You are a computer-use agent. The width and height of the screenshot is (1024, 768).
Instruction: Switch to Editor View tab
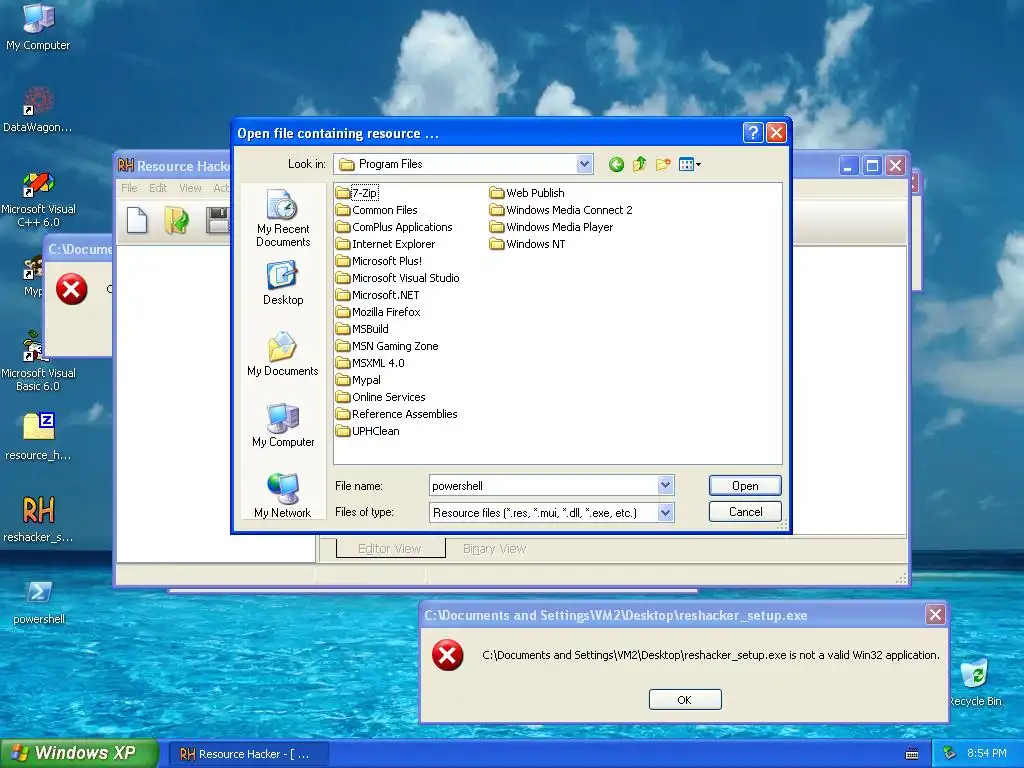[x=390, y=549]
